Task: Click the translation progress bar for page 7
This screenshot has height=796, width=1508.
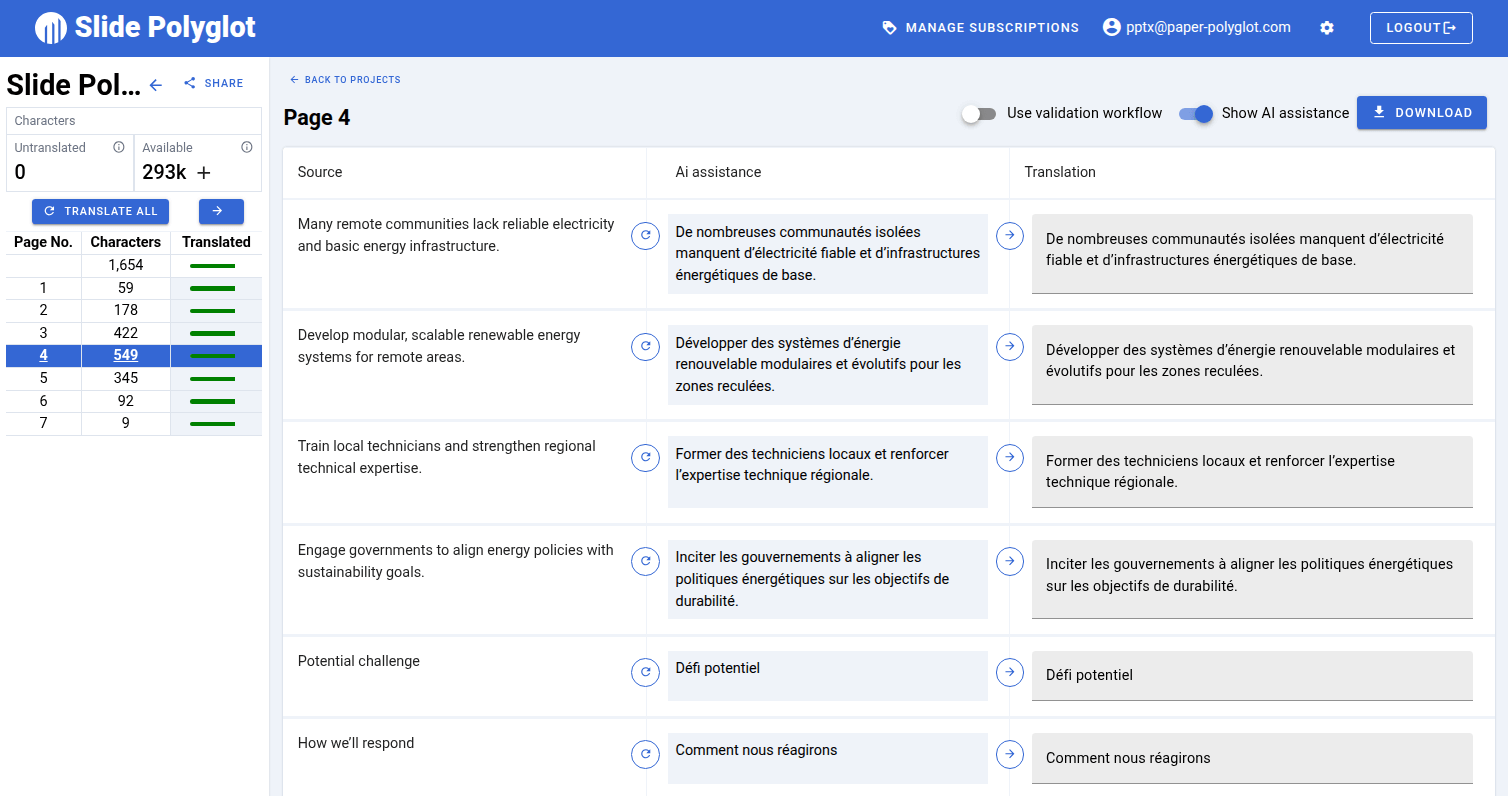Action: (212, 424)
